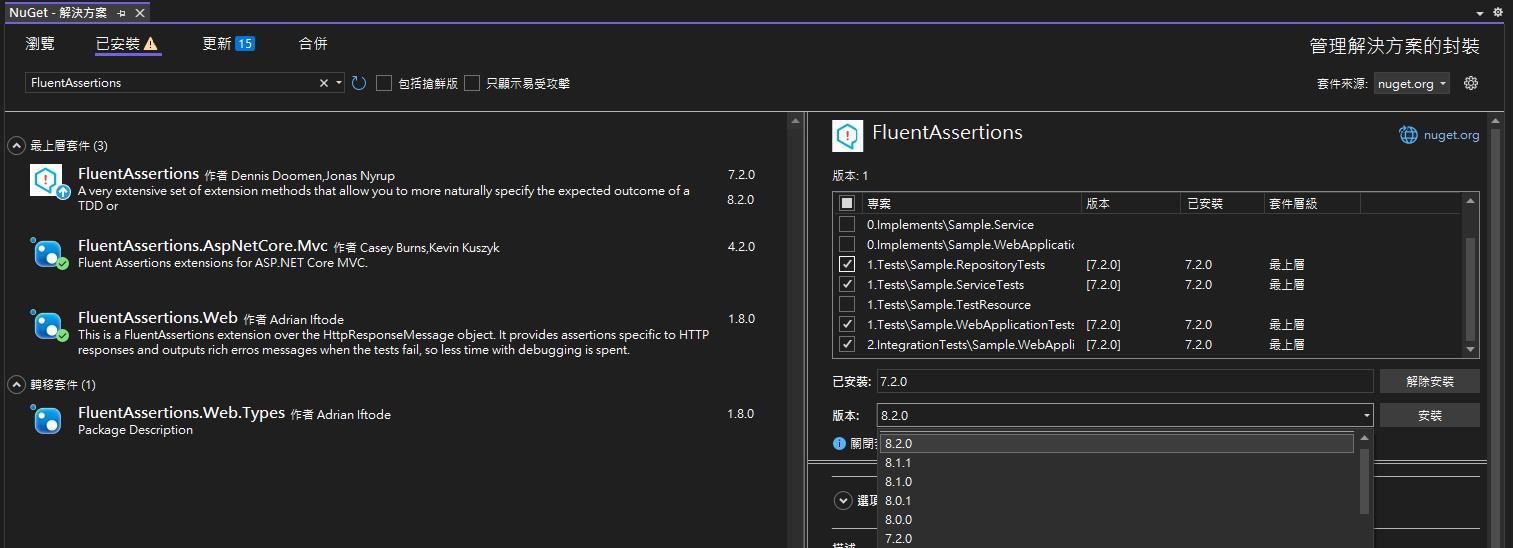1513x548 pixels.
Task: Click the globe icon next to nuget.org
Action: coord(1408,135)
